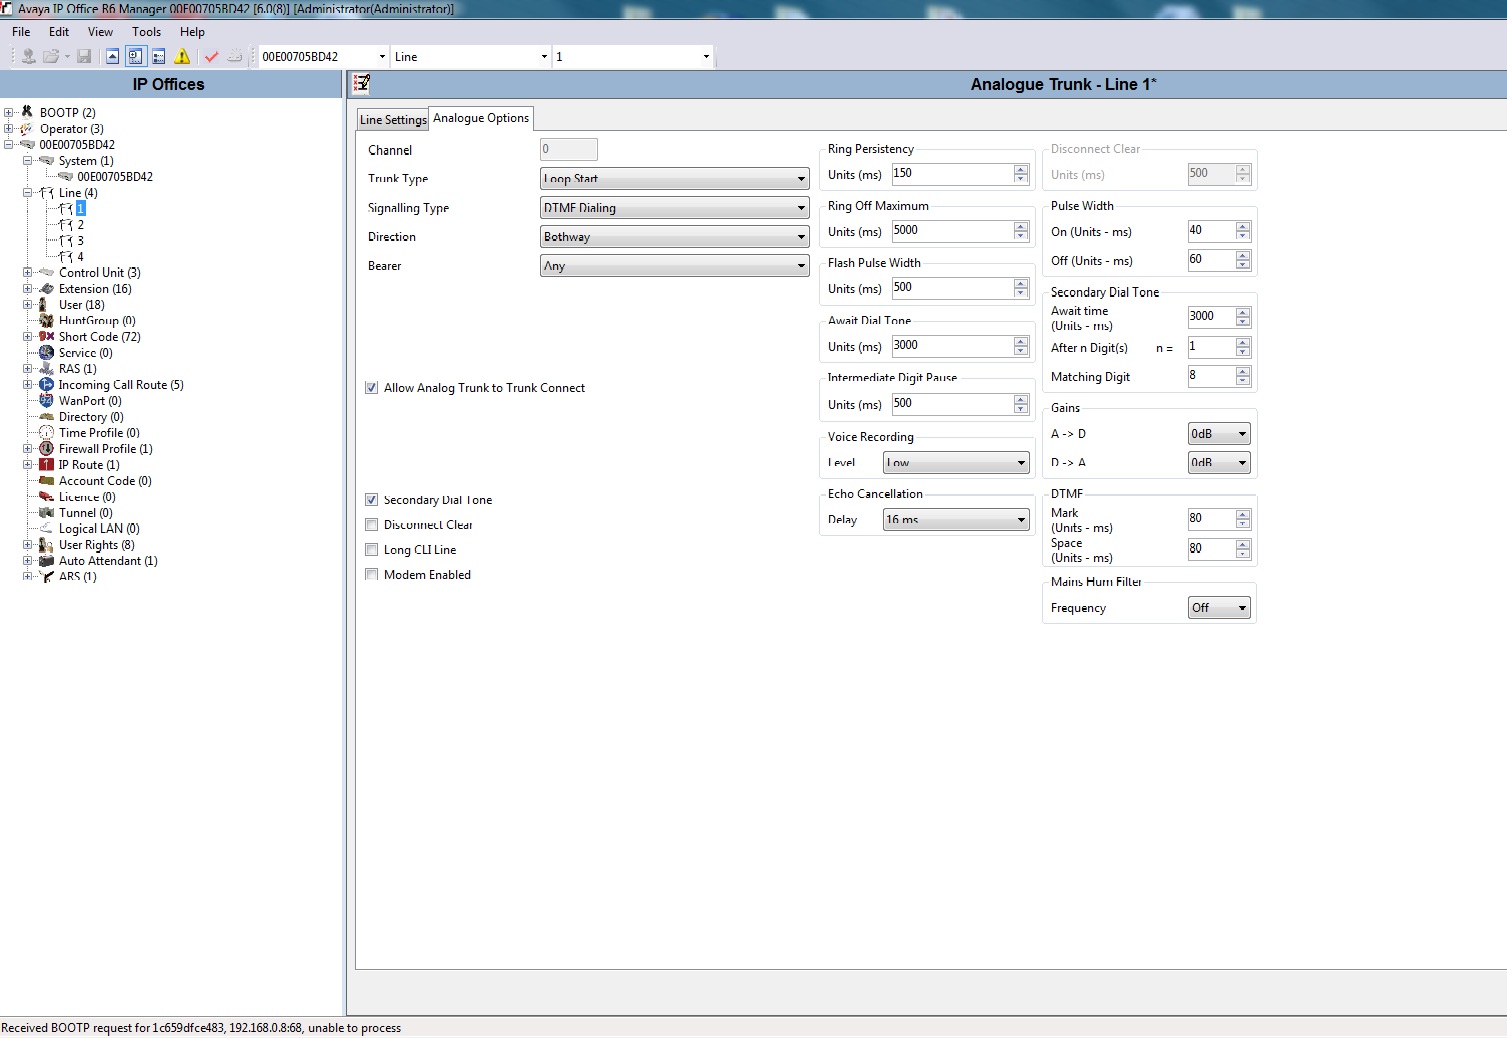The height and width of the screenshot is (1038, 1507).
Task: Uncheck the Secondary Dial Tone checkbox
Action: click(x=371, y=500)
